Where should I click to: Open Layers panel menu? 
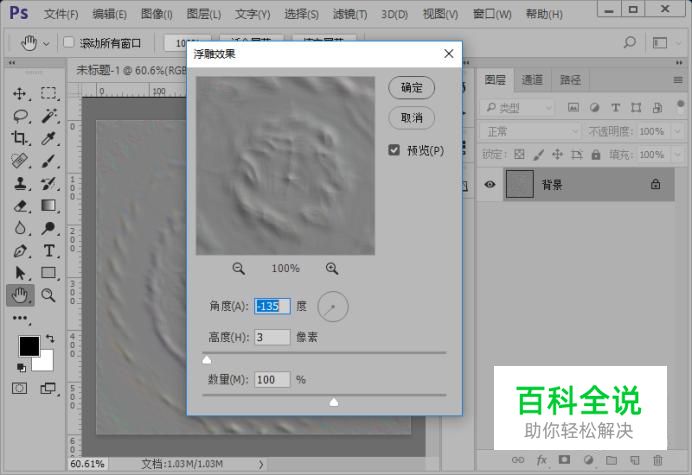point(678,80)
